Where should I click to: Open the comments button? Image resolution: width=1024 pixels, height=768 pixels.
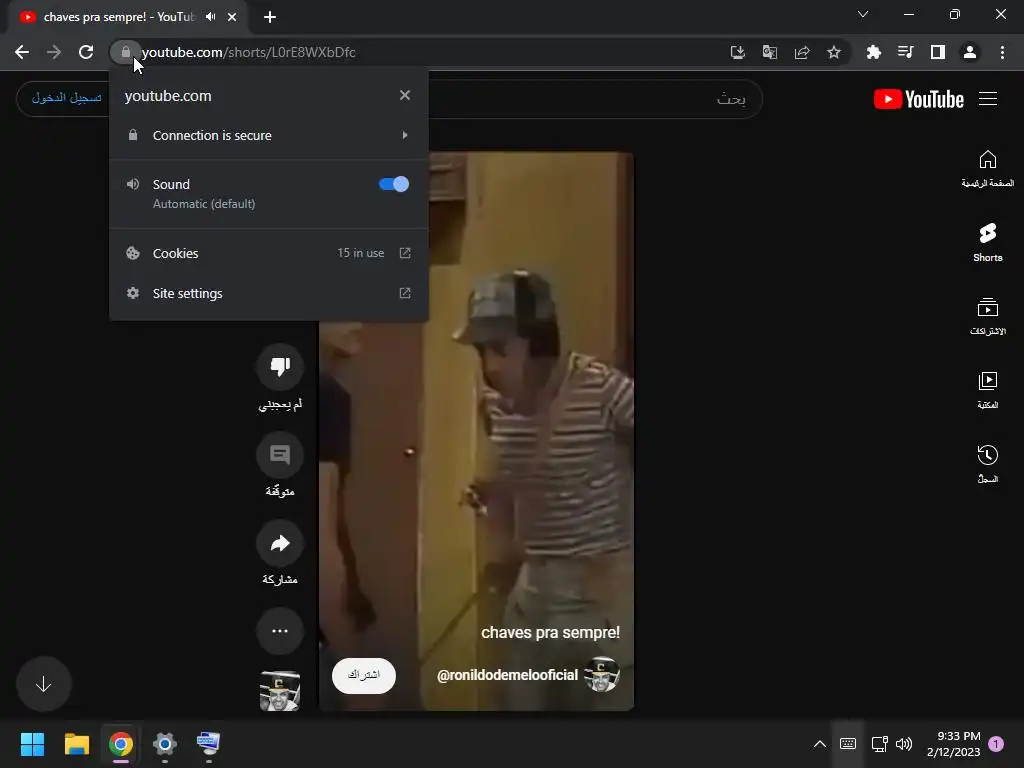[280, 455]
